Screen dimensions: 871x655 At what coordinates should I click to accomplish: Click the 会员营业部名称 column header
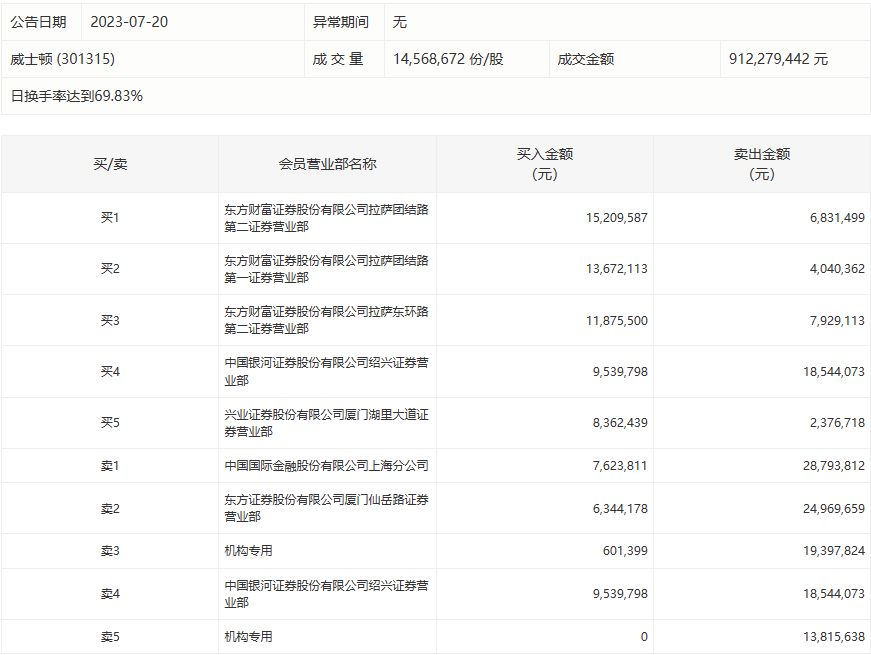click(x=327, y=164)
